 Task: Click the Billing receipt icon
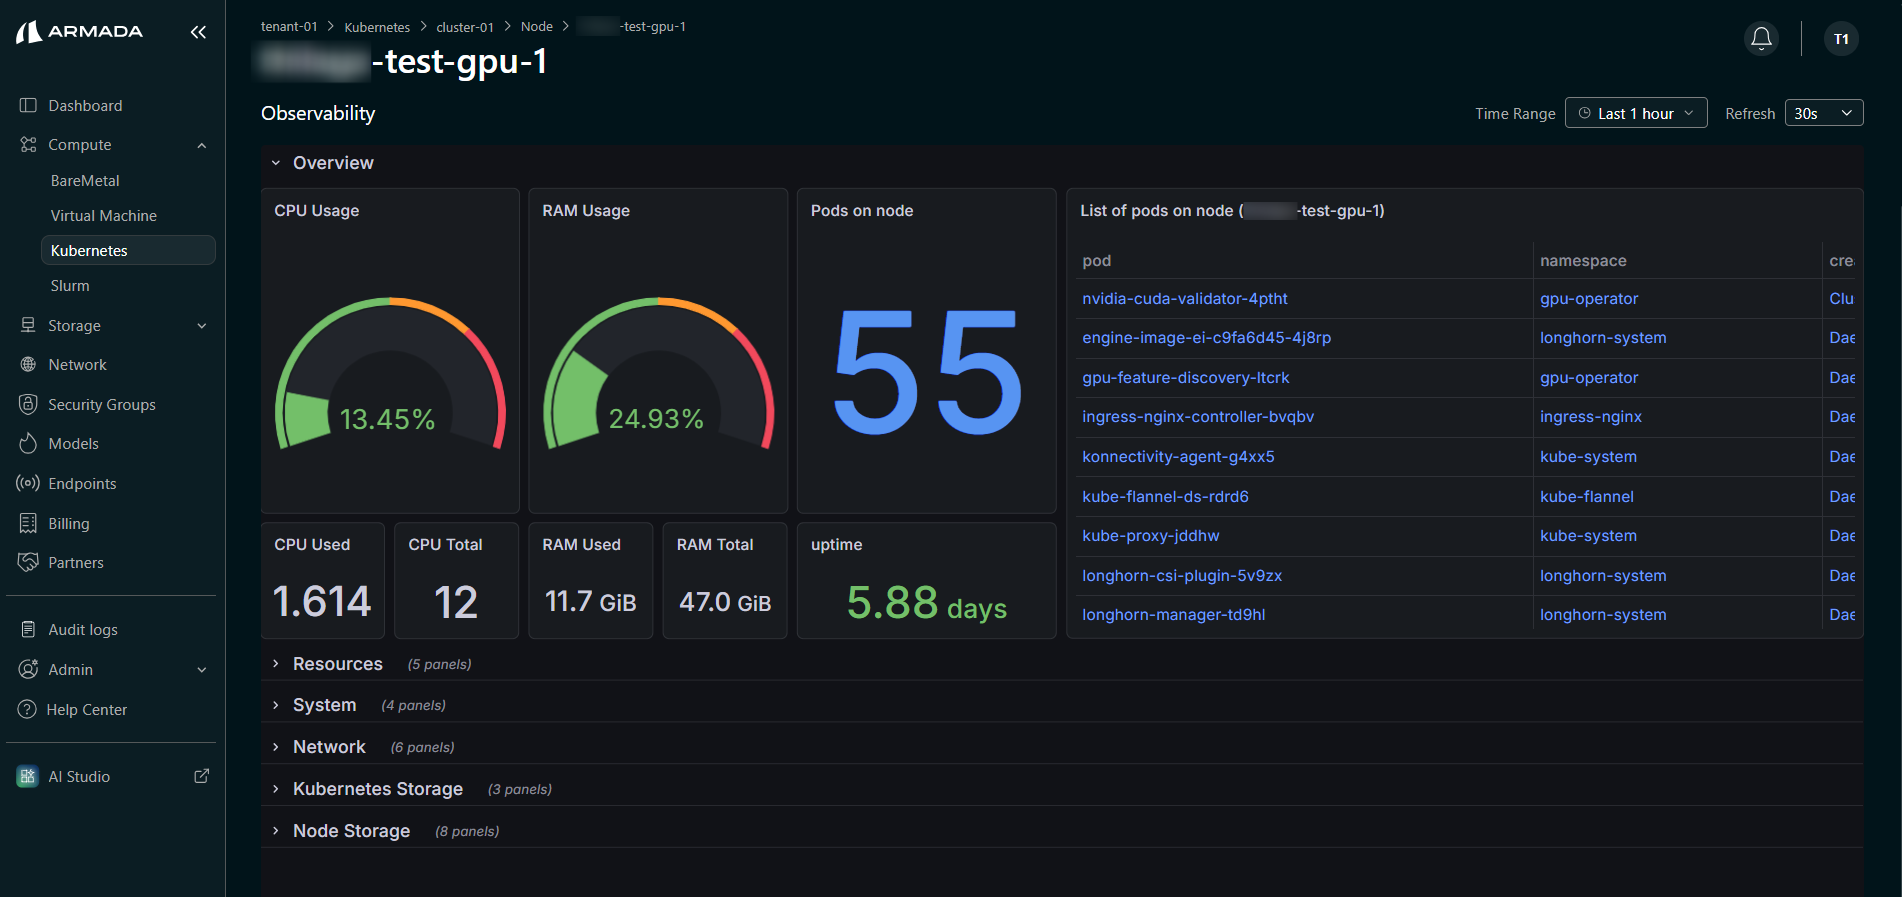28,523
